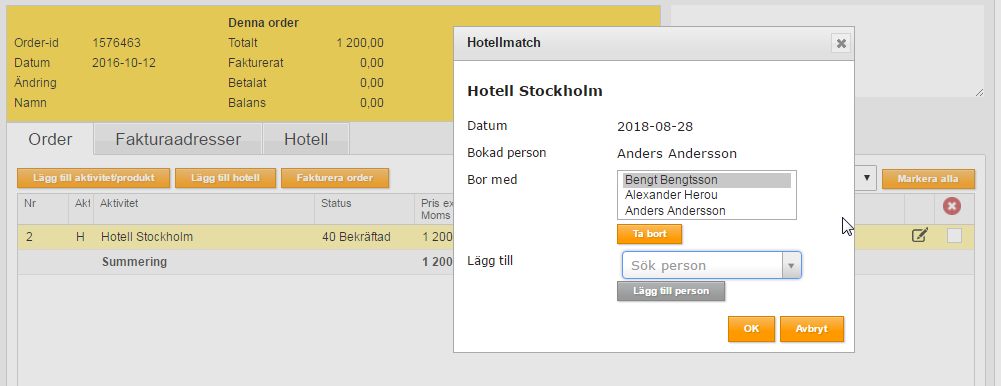This screenshot has height=386, width=1001.
Task: Click the Ta bort button
Action: coord(649,234)
